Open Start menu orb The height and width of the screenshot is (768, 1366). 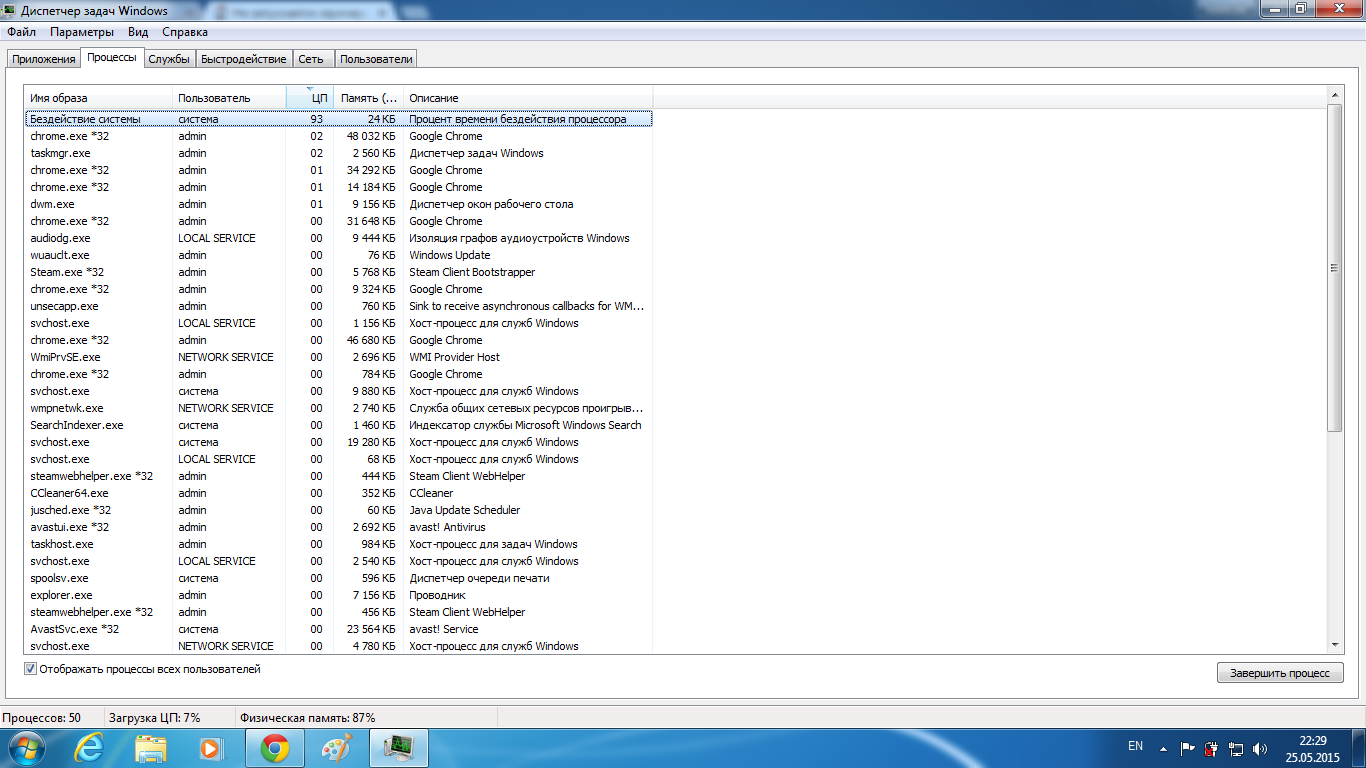pyautogui.click(x=25, y=748)
